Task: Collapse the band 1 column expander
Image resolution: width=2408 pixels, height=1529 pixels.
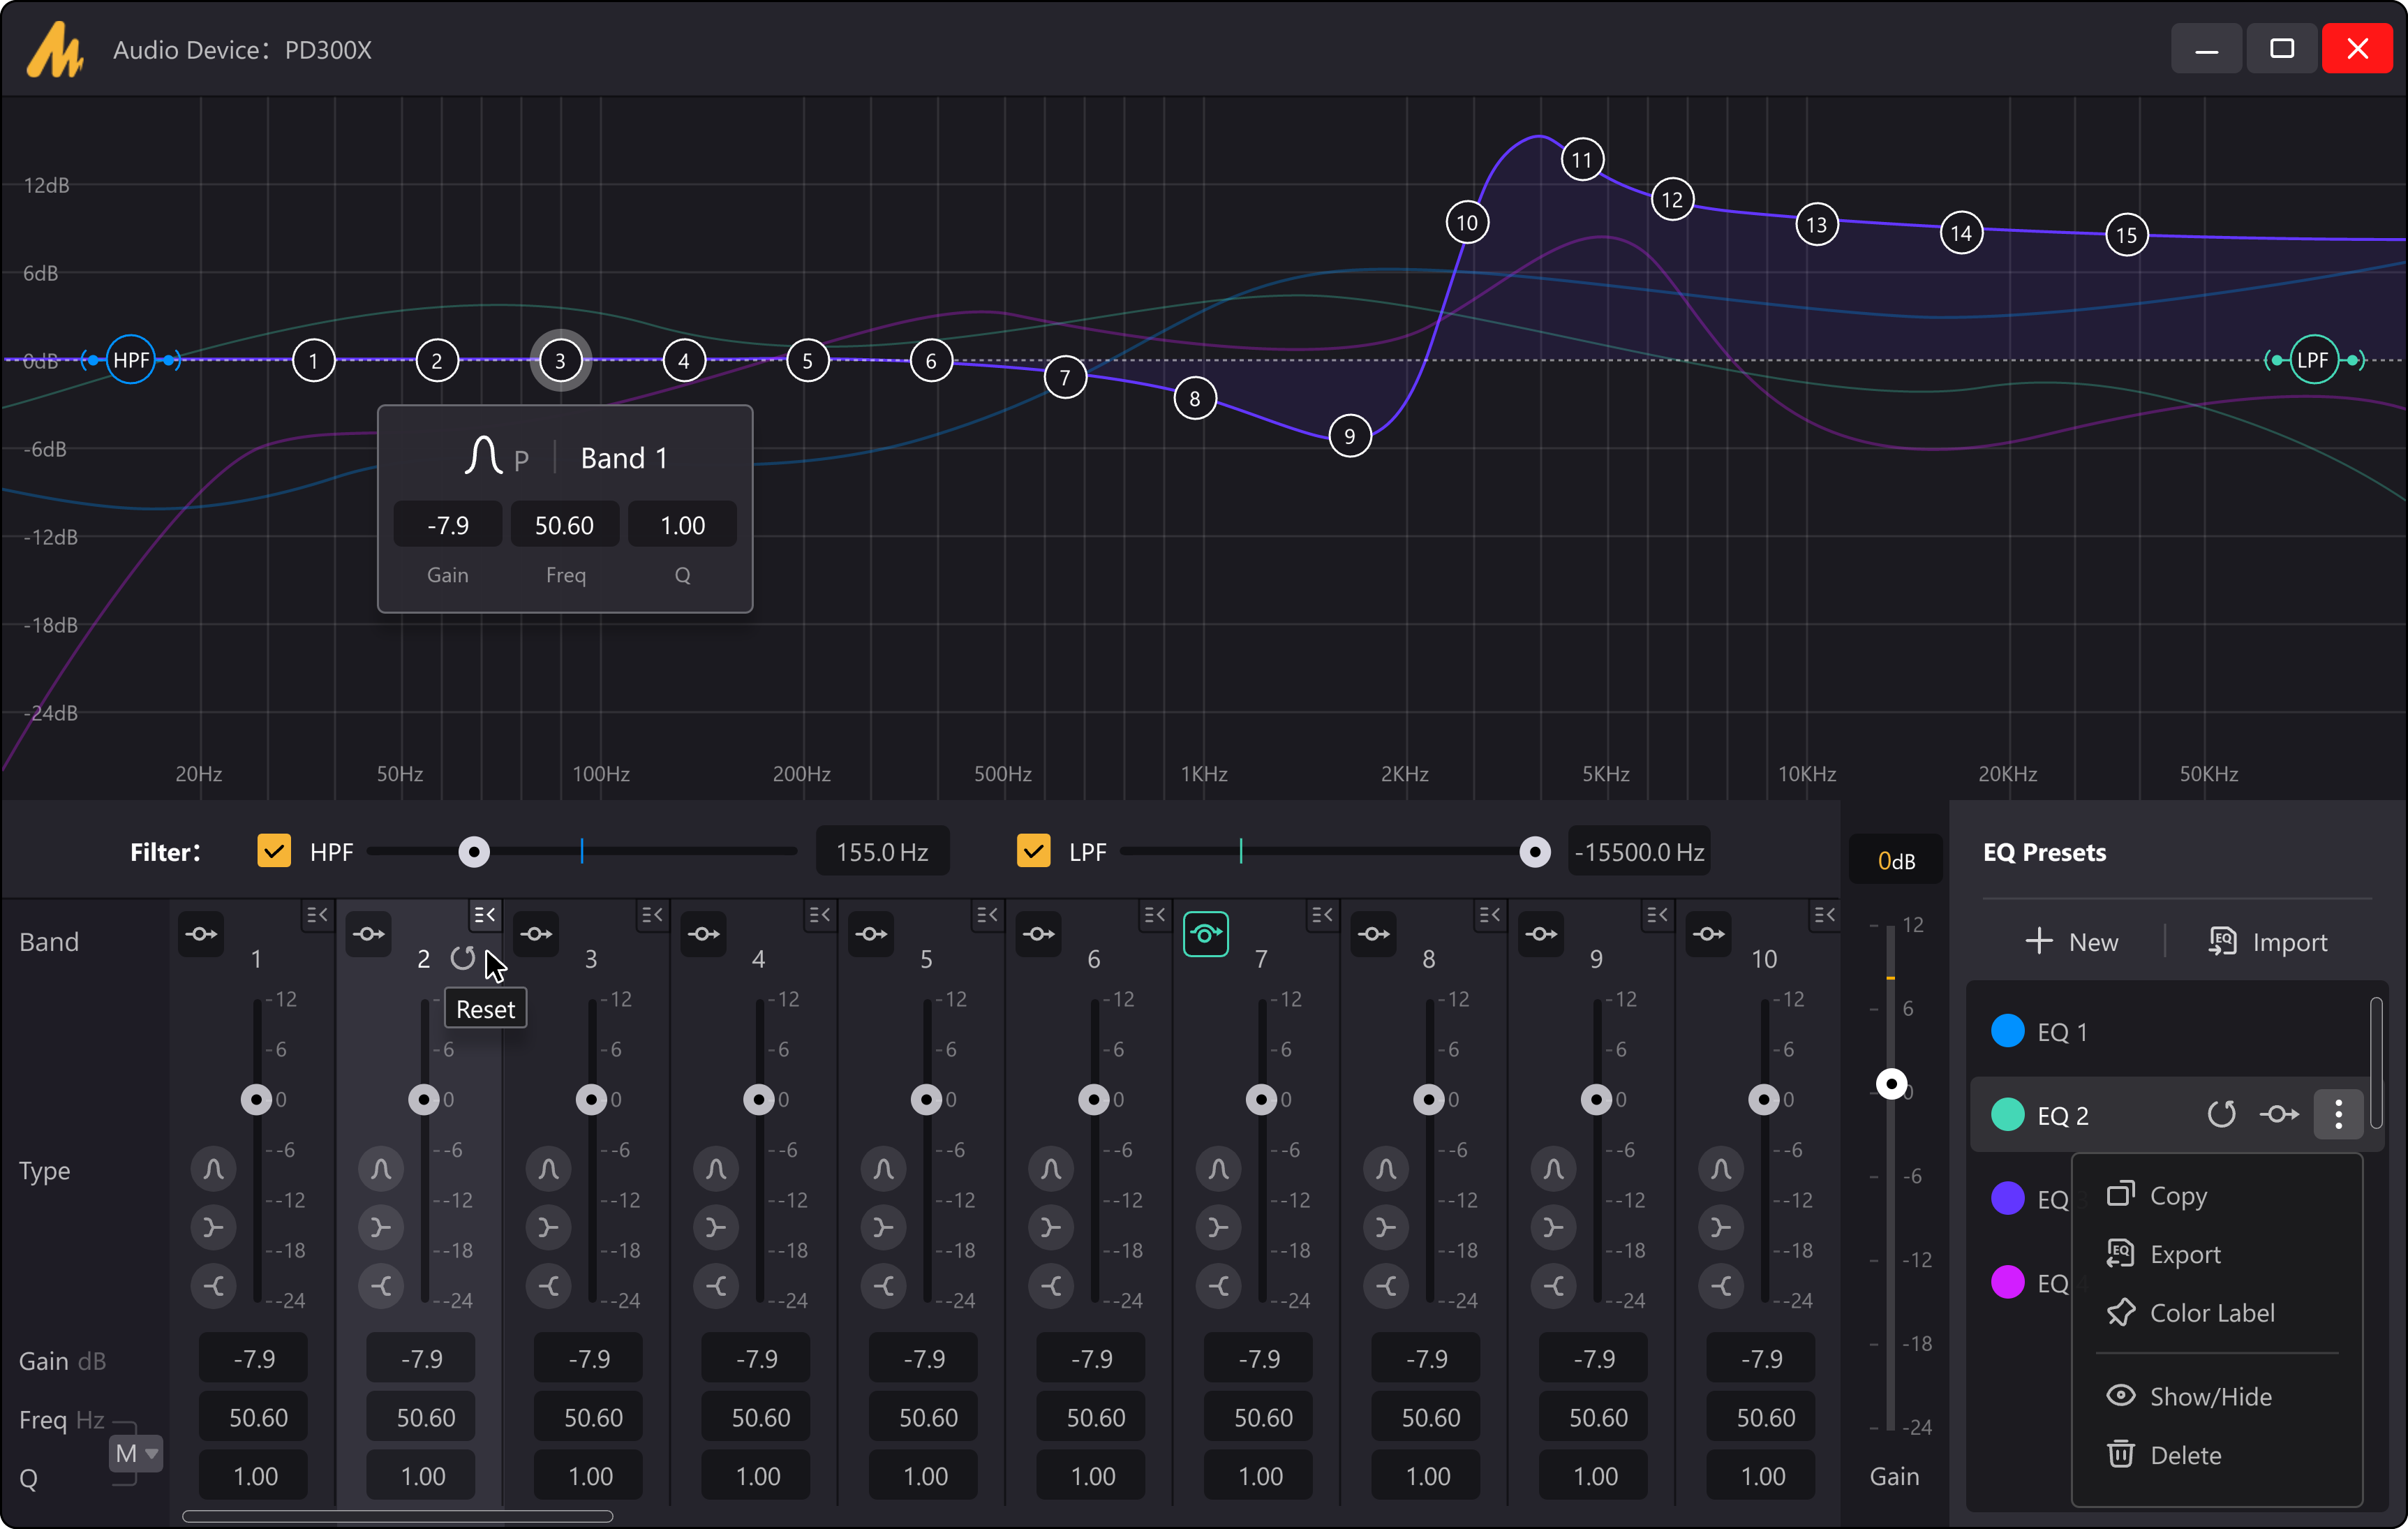Action: (317, 914)
